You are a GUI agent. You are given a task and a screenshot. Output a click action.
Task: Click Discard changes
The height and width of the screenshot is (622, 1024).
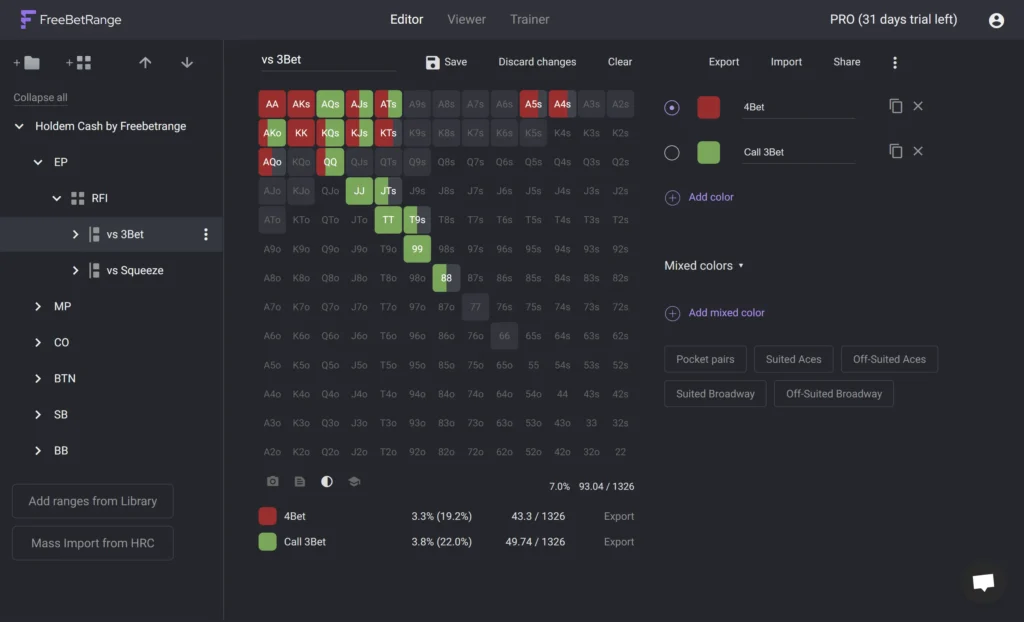tap(537, 62)
